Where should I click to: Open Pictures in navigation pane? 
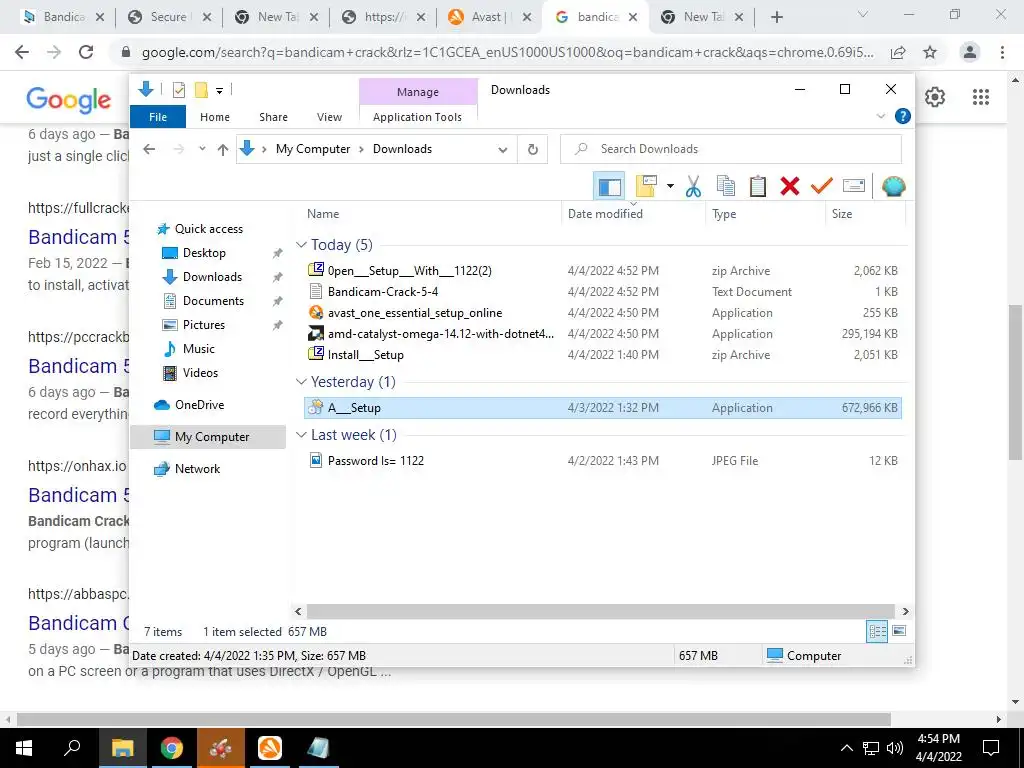click(204, 325)
